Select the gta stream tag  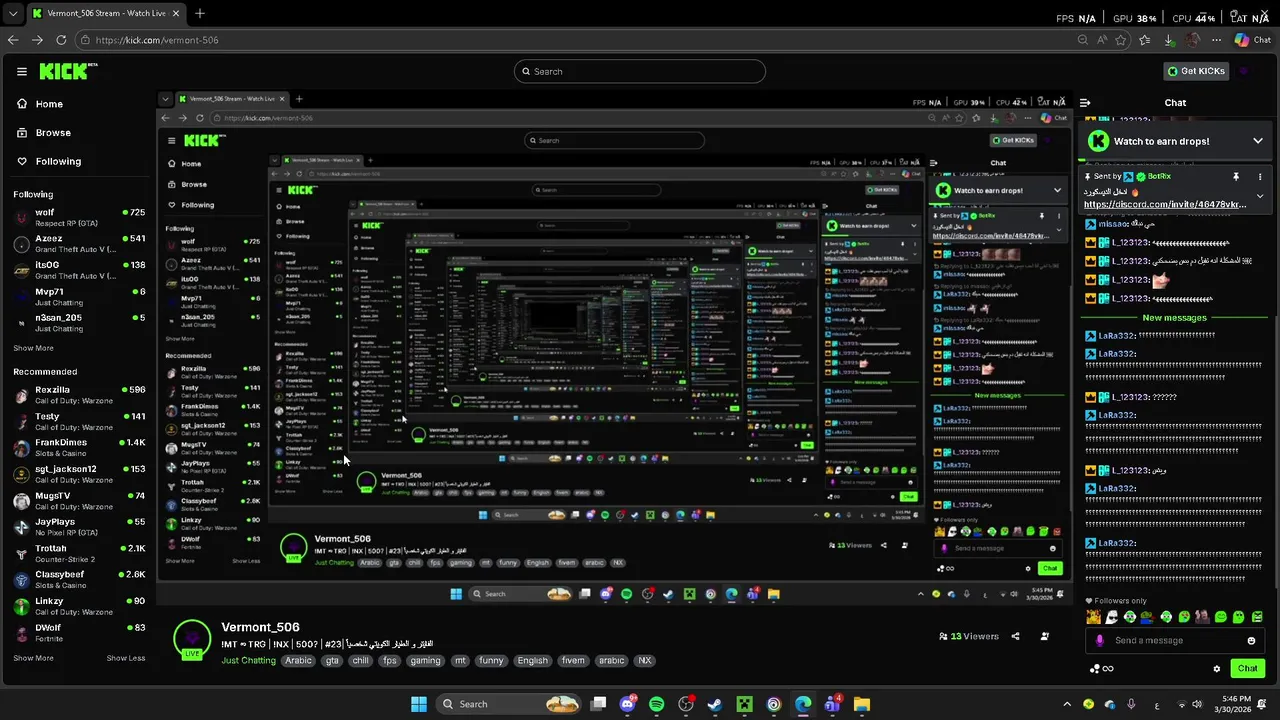pos(332,661)
